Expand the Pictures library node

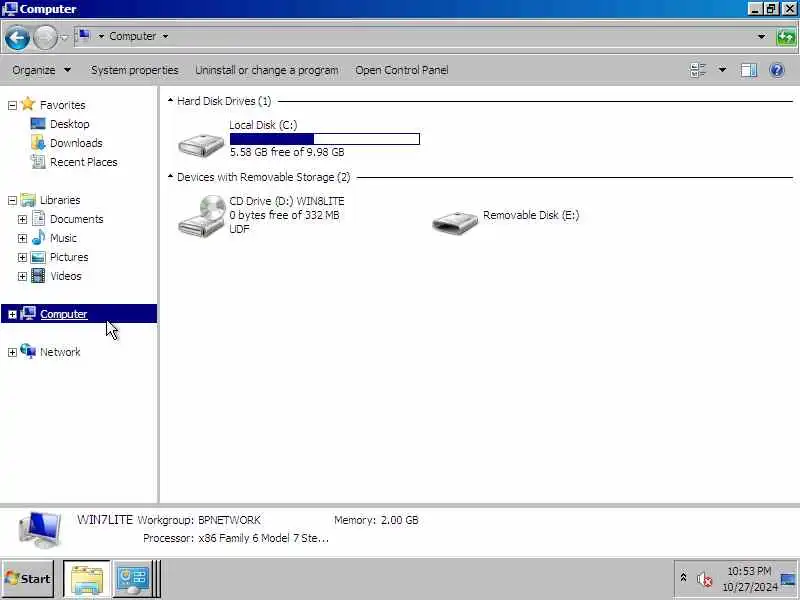pos(22,257)
